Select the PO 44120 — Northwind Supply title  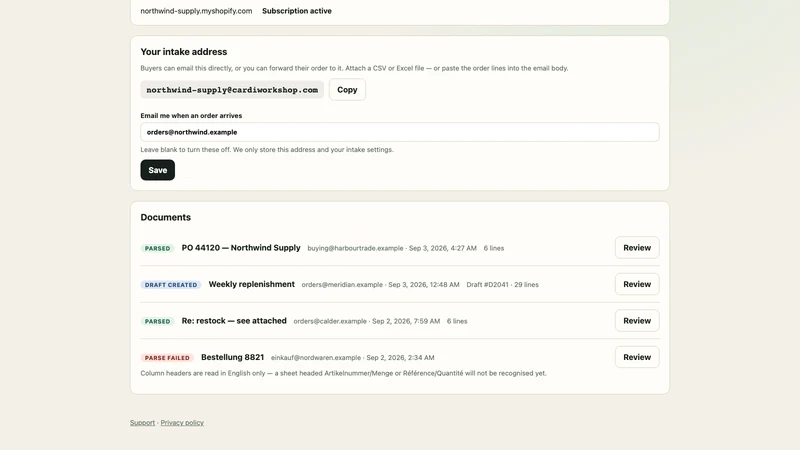coord(241,248)
